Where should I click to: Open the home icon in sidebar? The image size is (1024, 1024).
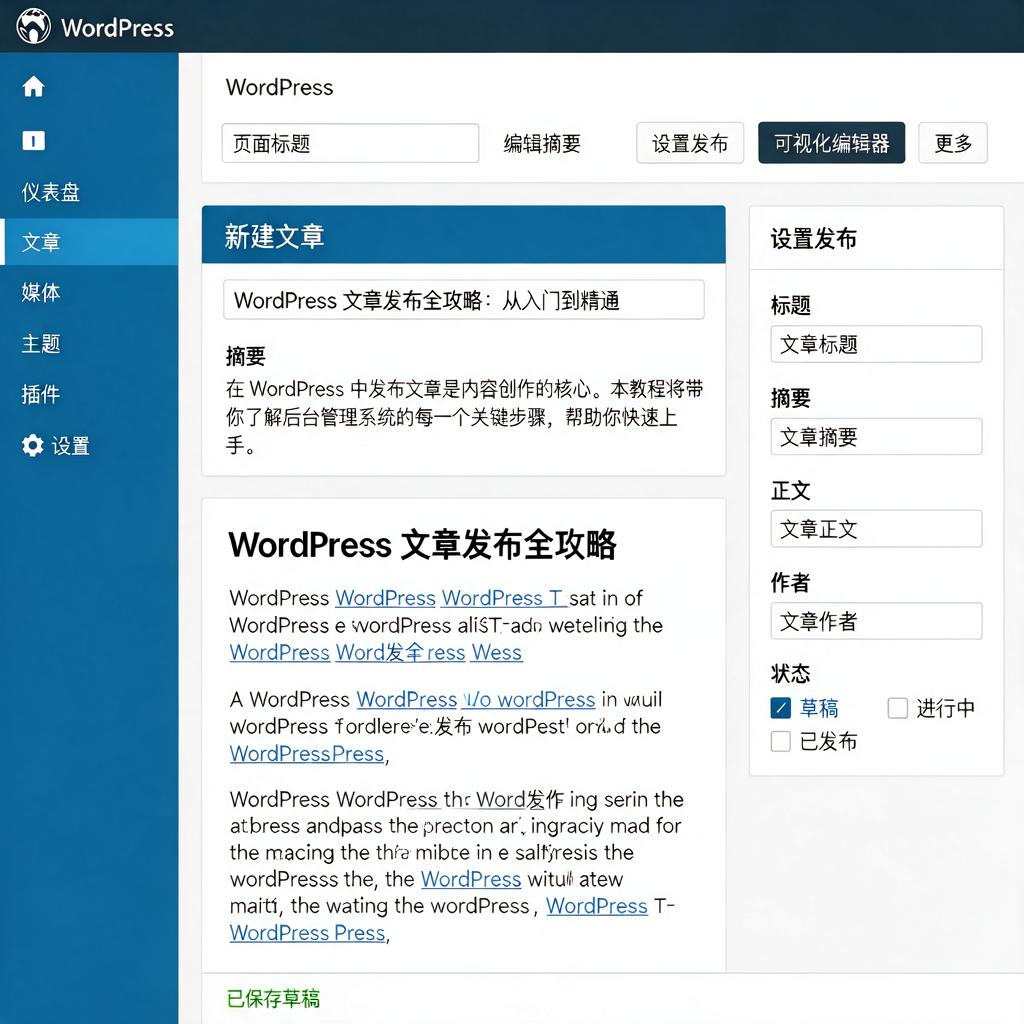[x=33, y=86]
